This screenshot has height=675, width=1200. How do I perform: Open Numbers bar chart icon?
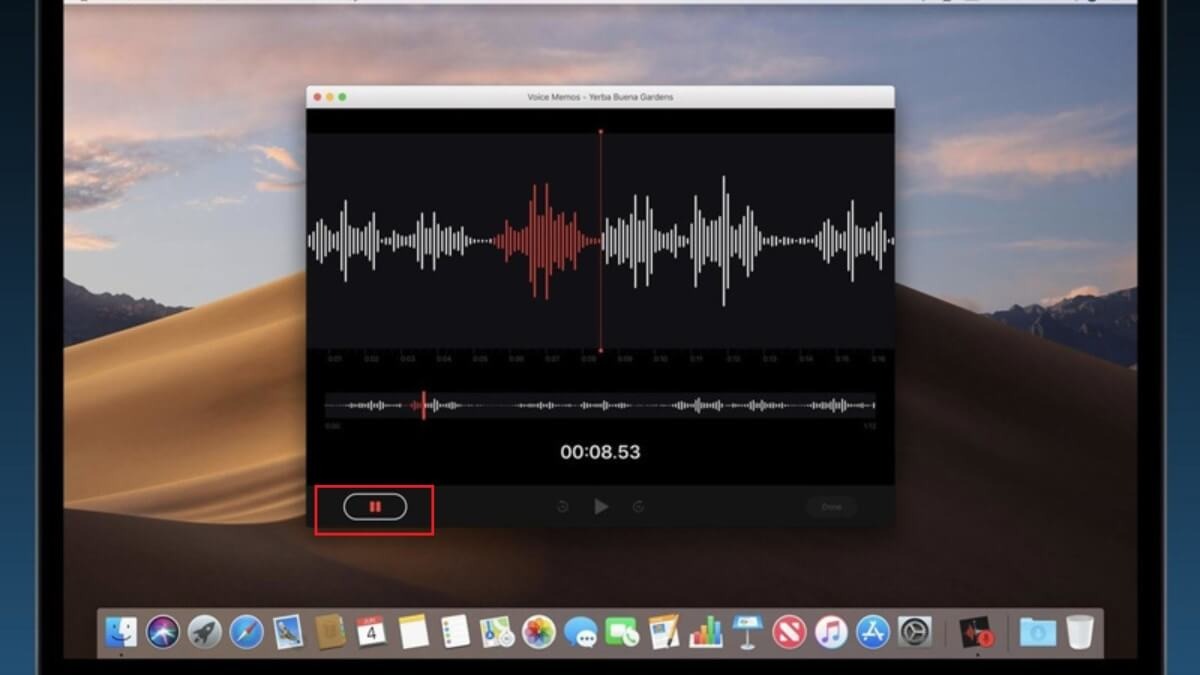tap(706, 631)
